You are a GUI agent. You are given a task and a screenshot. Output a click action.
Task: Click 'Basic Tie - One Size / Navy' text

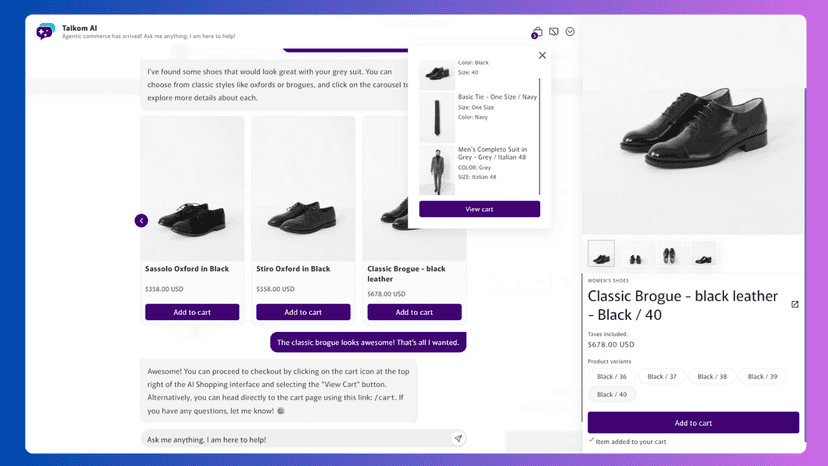[x=497, y=97]
